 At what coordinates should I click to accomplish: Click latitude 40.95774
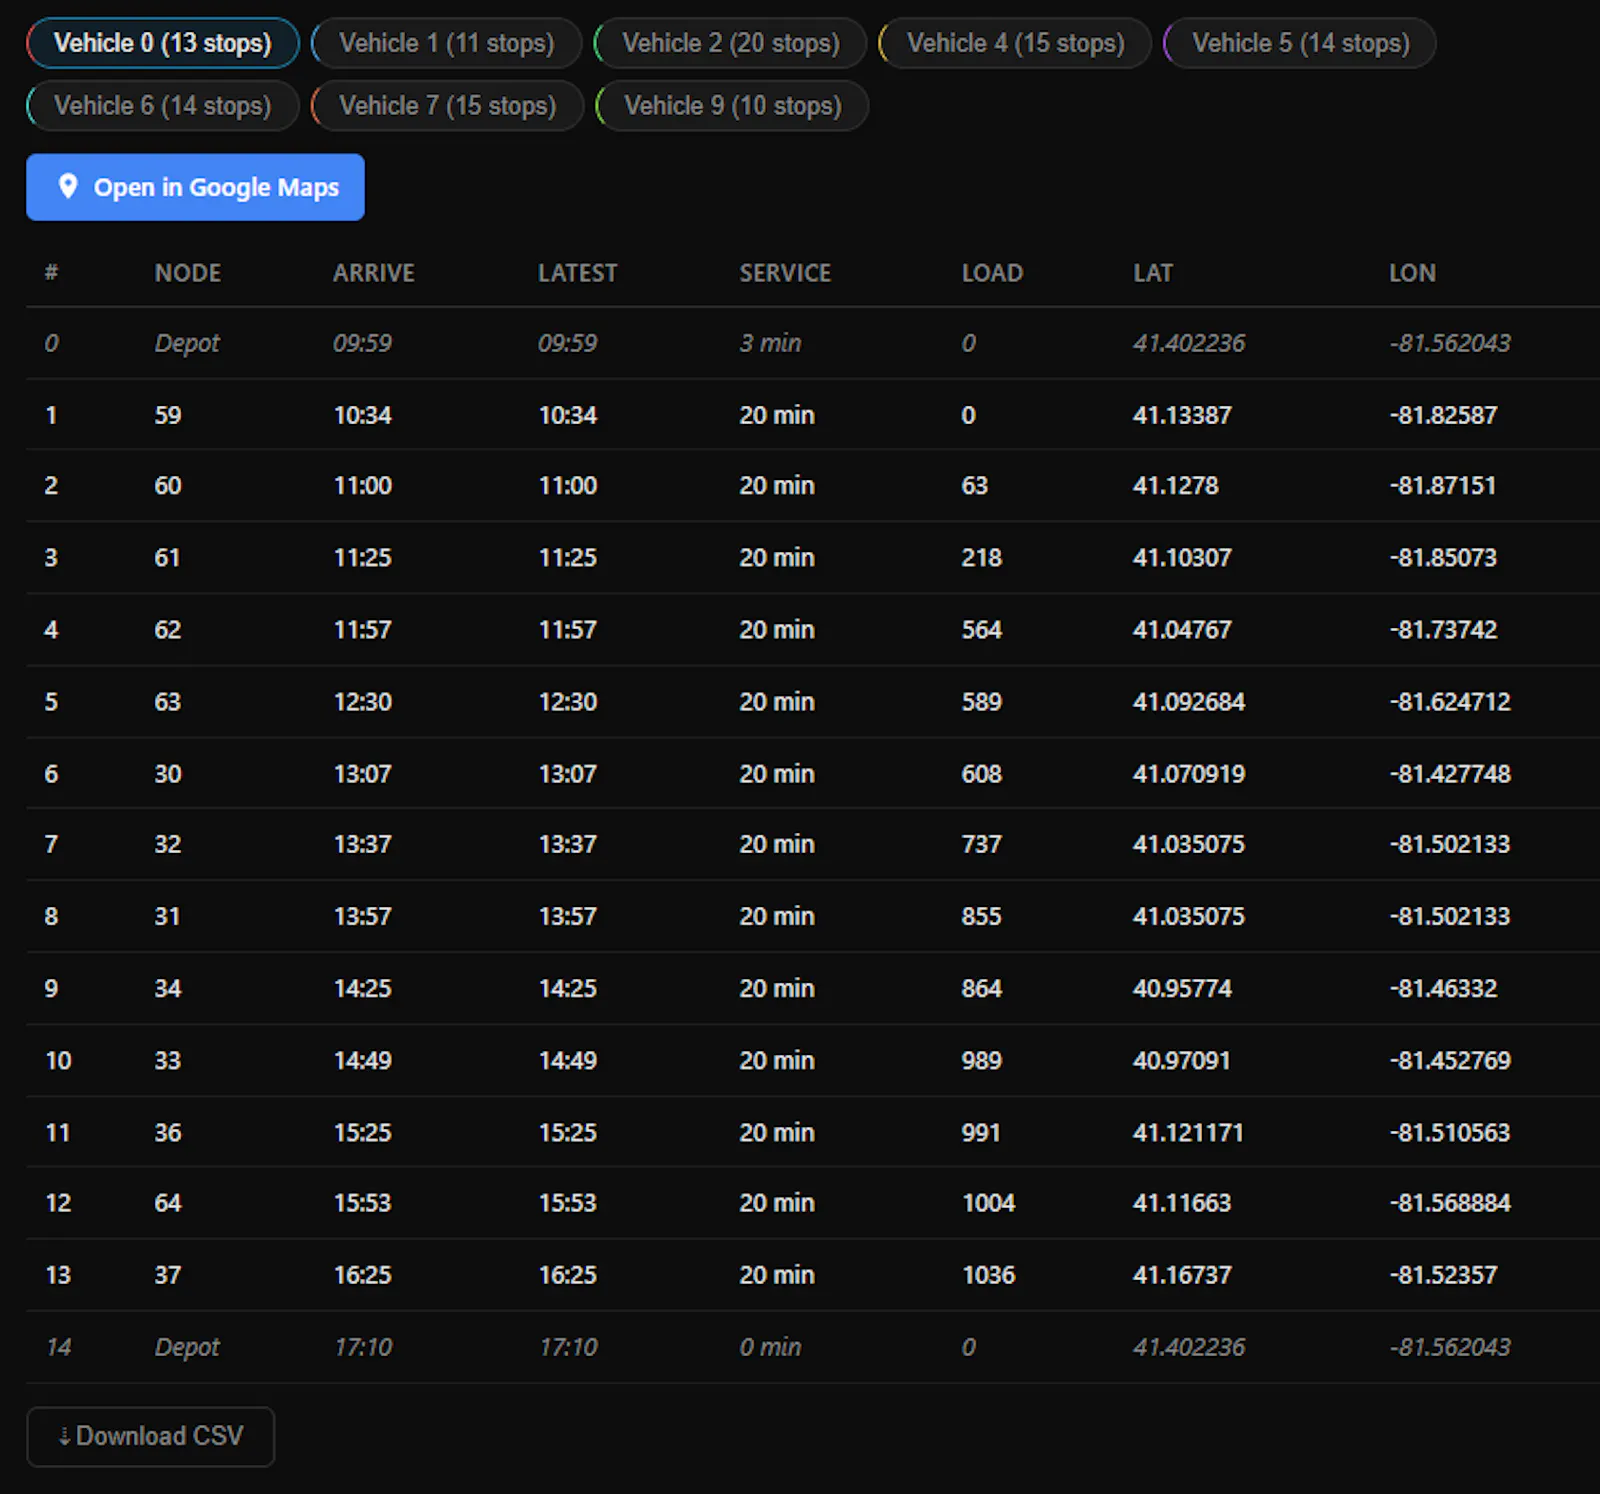[1182, 988]
